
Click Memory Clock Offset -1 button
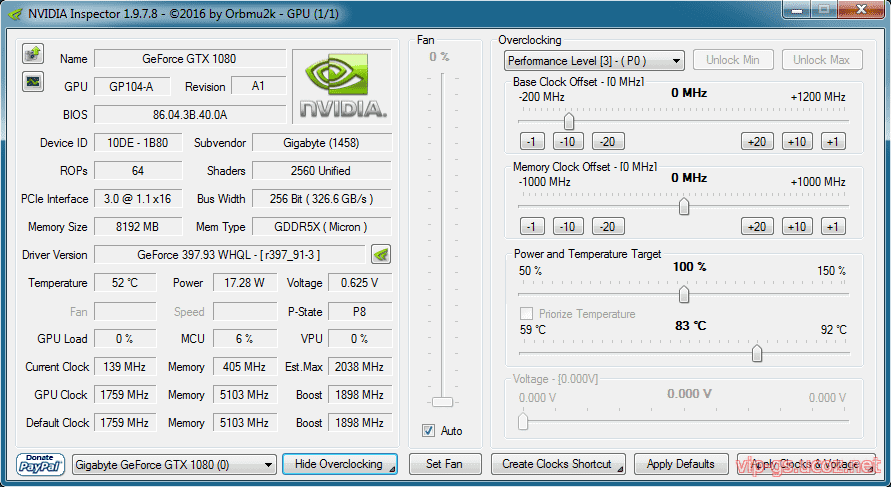532,227
